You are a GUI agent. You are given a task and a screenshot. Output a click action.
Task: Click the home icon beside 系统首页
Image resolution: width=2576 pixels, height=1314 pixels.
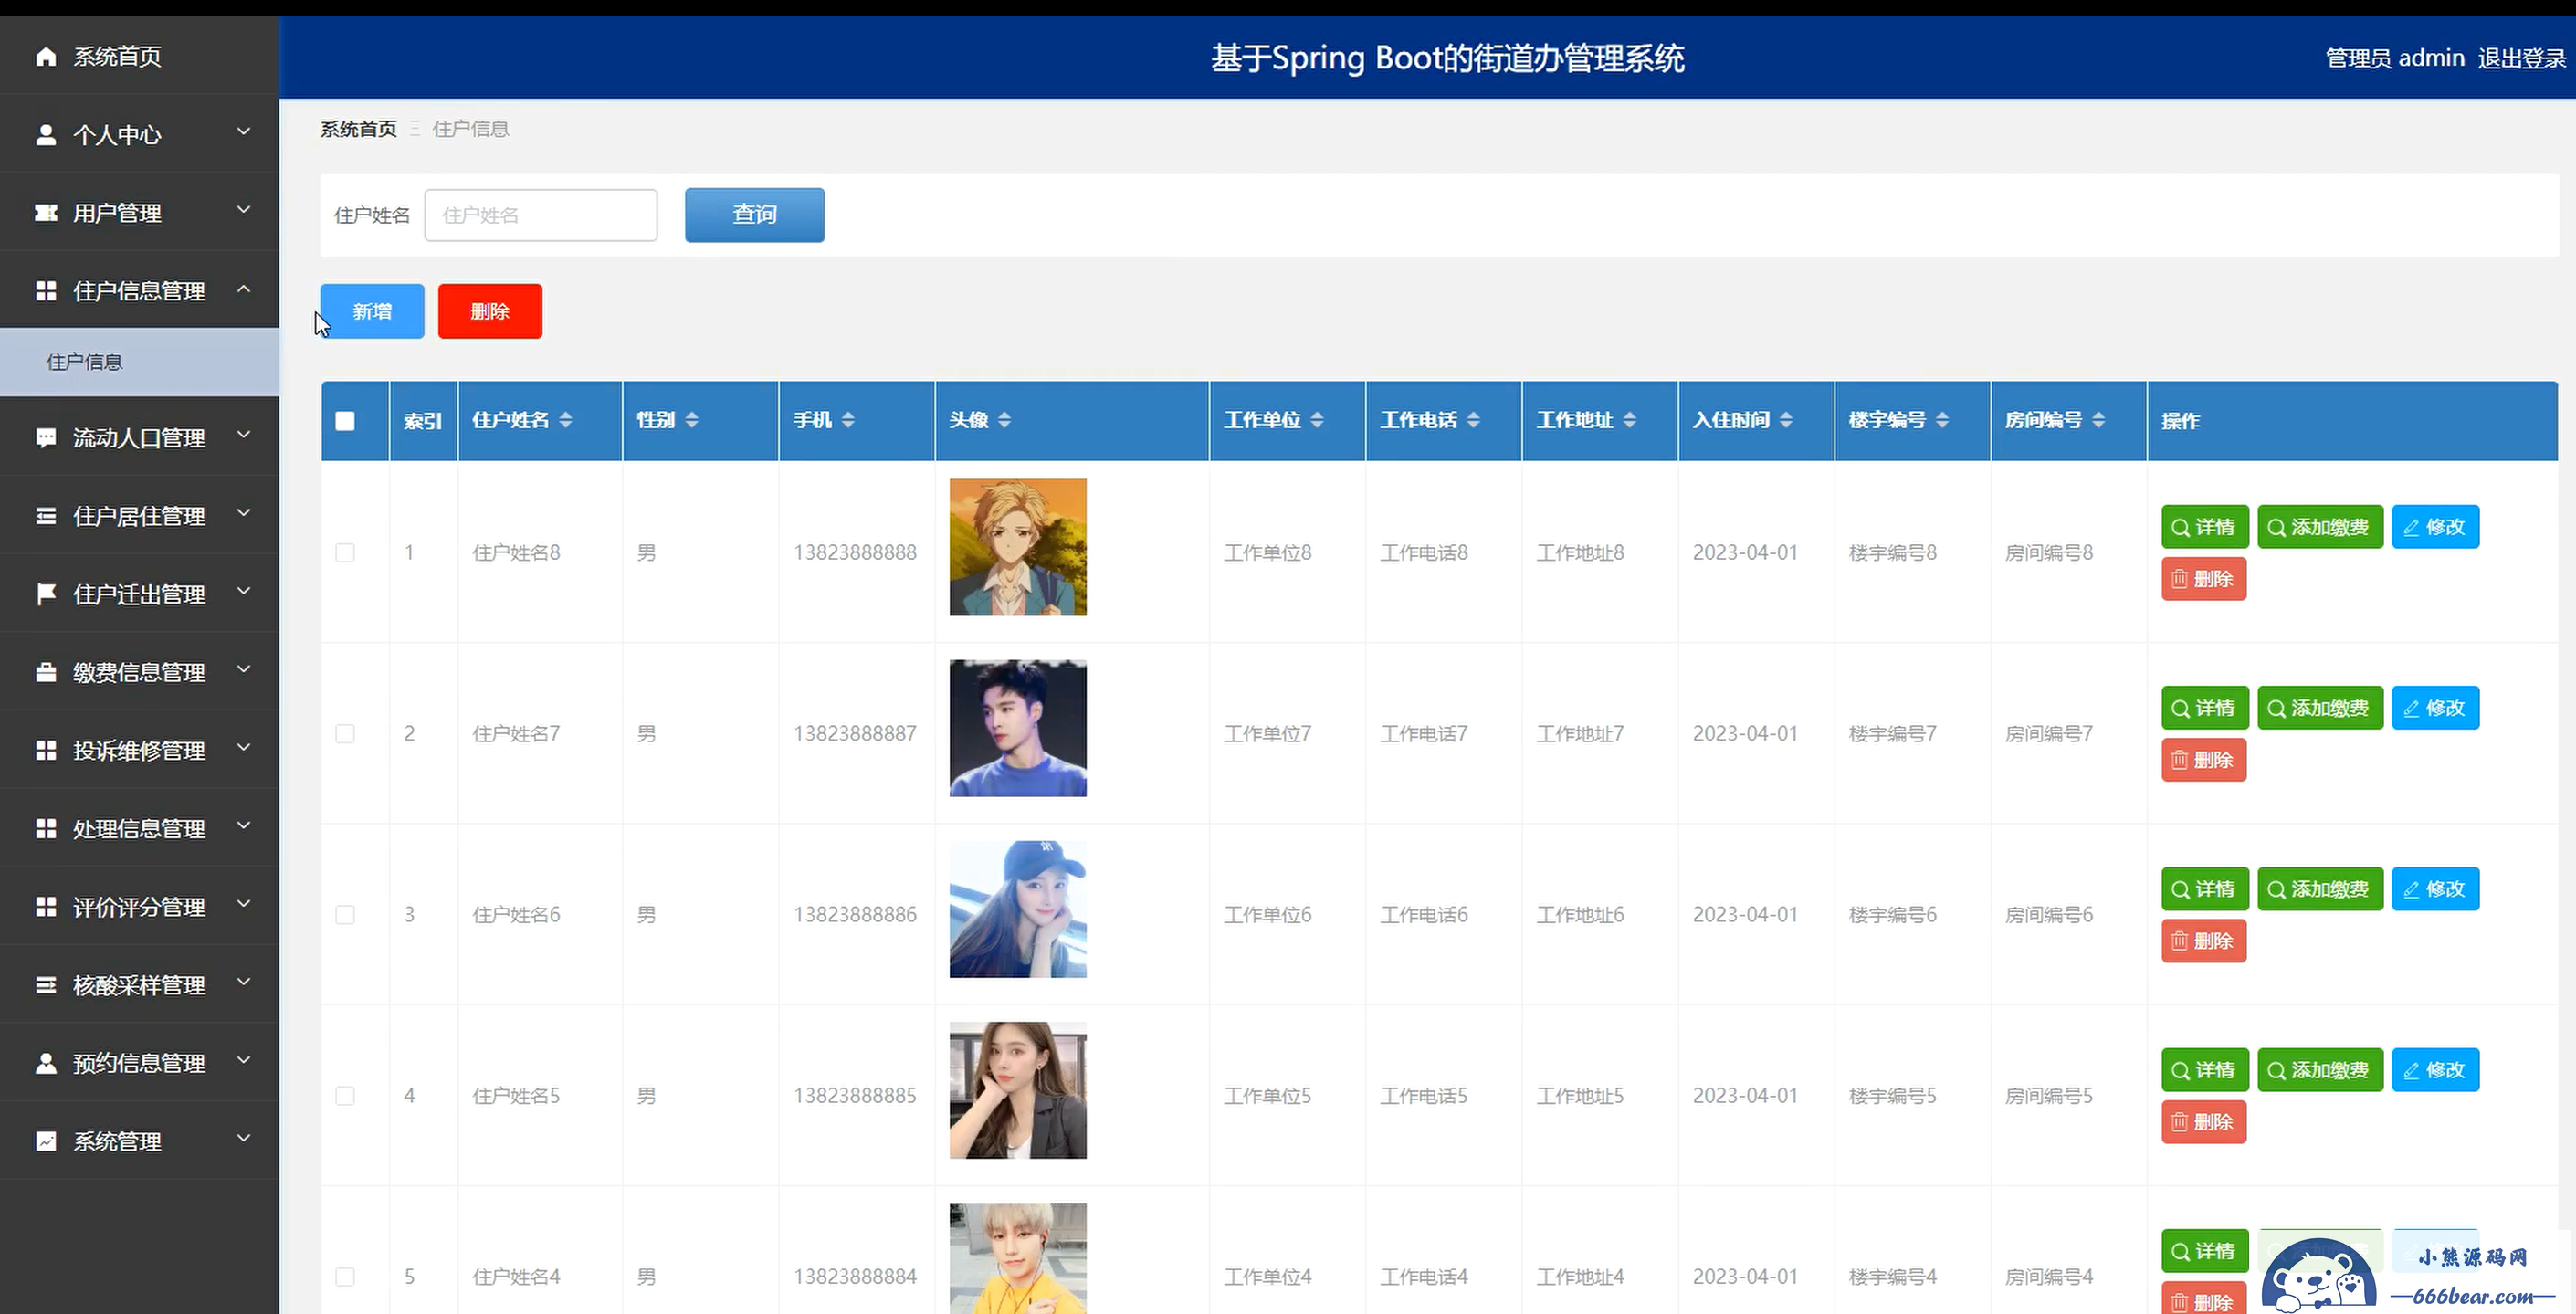coord(46,56)
